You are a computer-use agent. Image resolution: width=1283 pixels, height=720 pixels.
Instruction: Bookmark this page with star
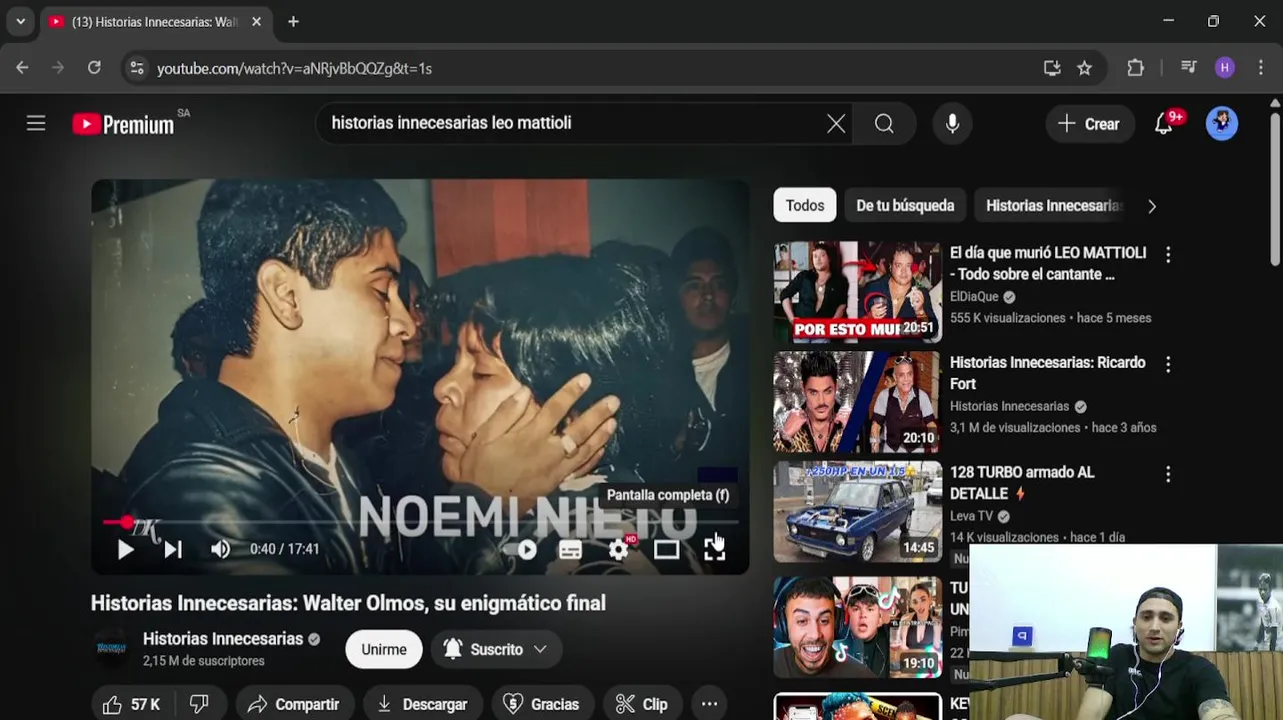pos(1085,68)
